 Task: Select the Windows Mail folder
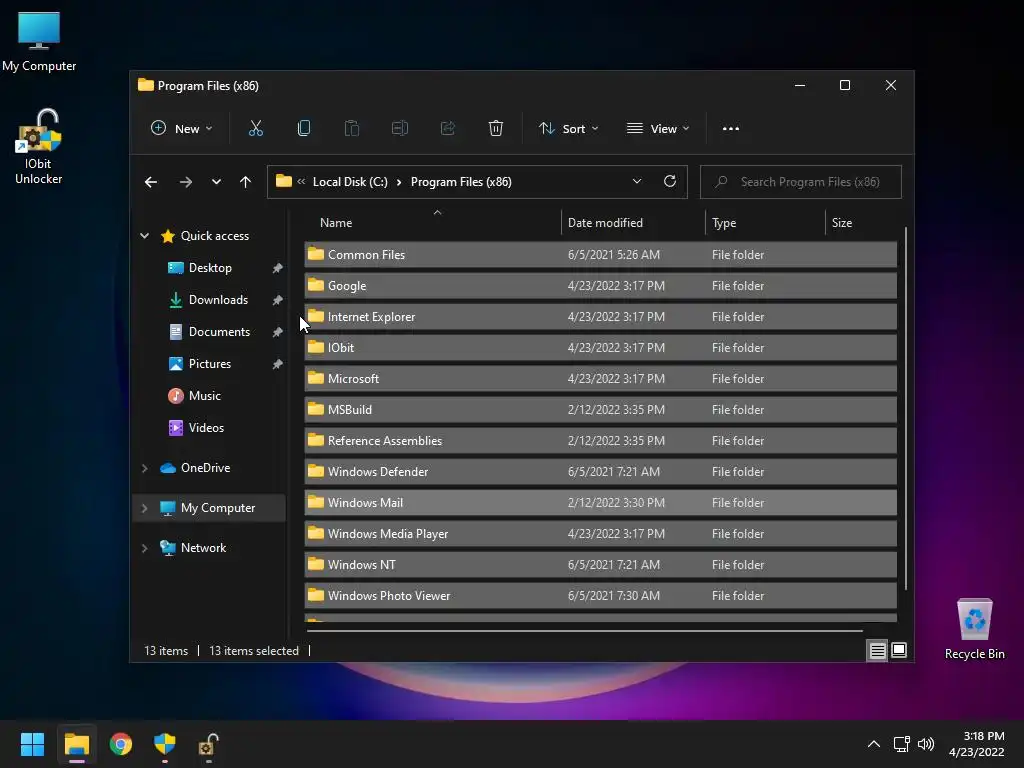(x=600, y=503)
